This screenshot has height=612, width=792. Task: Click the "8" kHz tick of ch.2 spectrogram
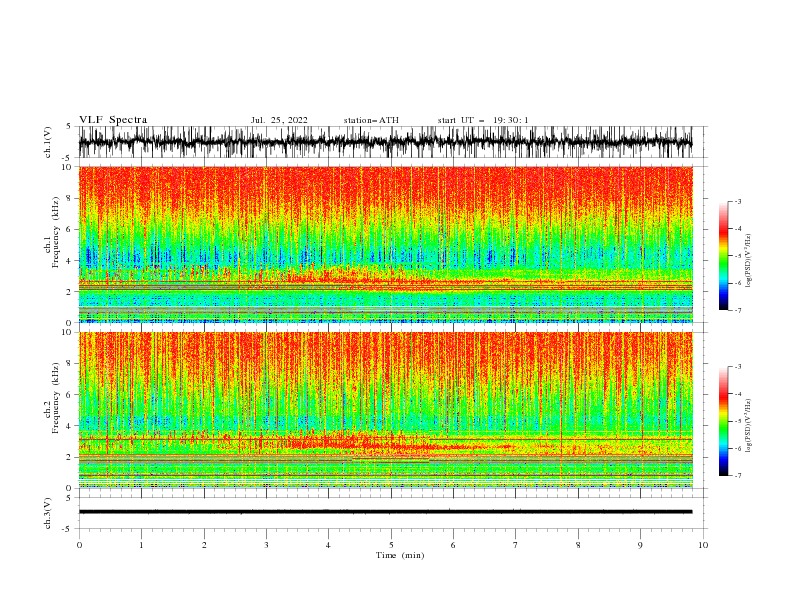70,364
